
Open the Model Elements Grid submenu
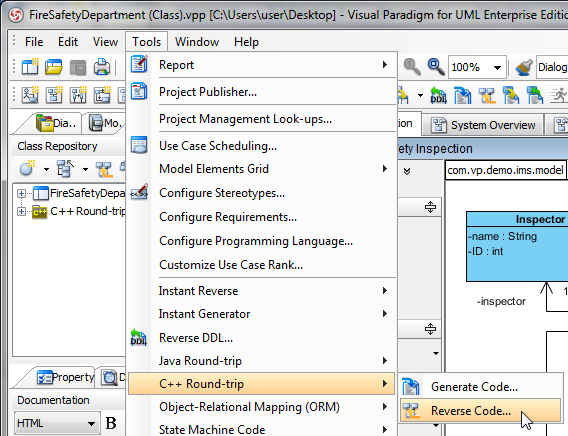(x=262, y=169)
